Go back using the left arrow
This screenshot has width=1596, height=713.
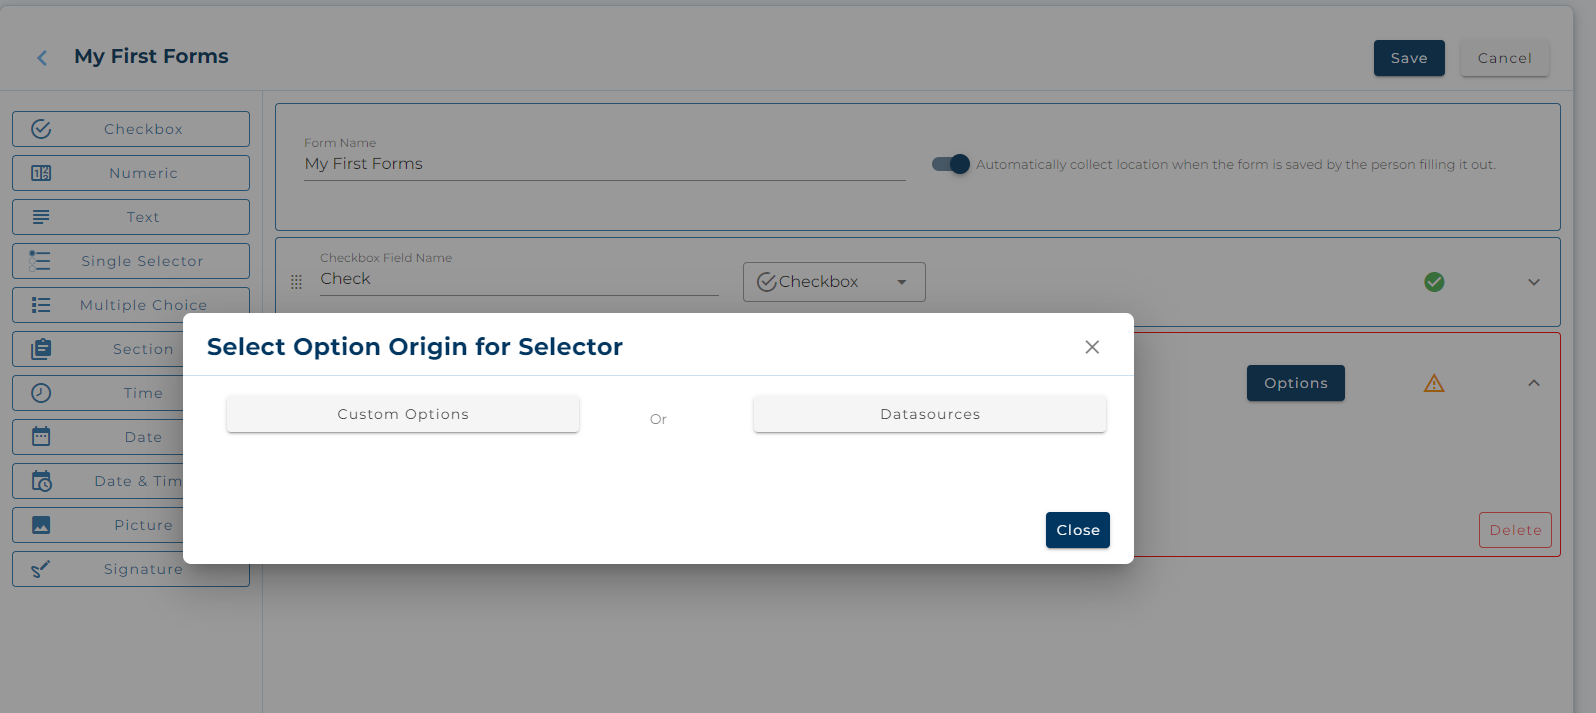pyautogui.click(x=42, y=58)
